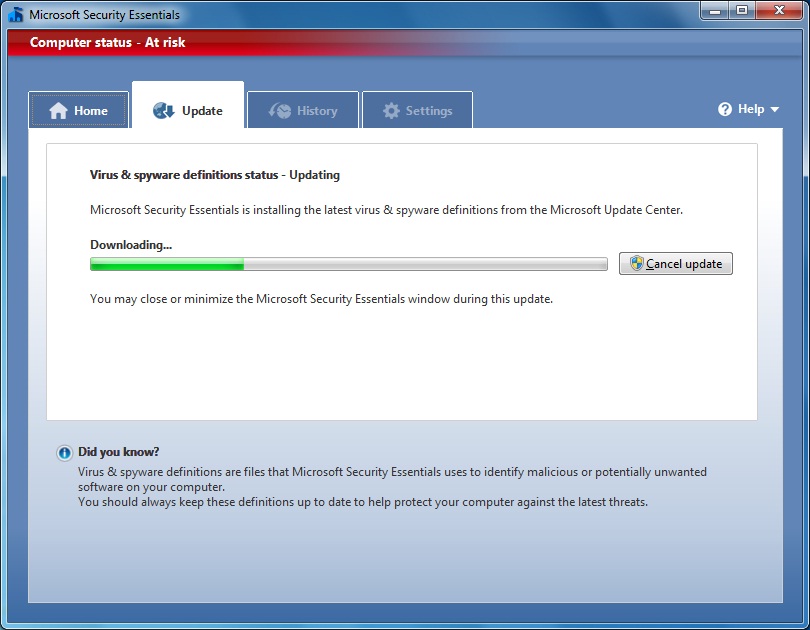Switch to the History tab

[303, 110]
